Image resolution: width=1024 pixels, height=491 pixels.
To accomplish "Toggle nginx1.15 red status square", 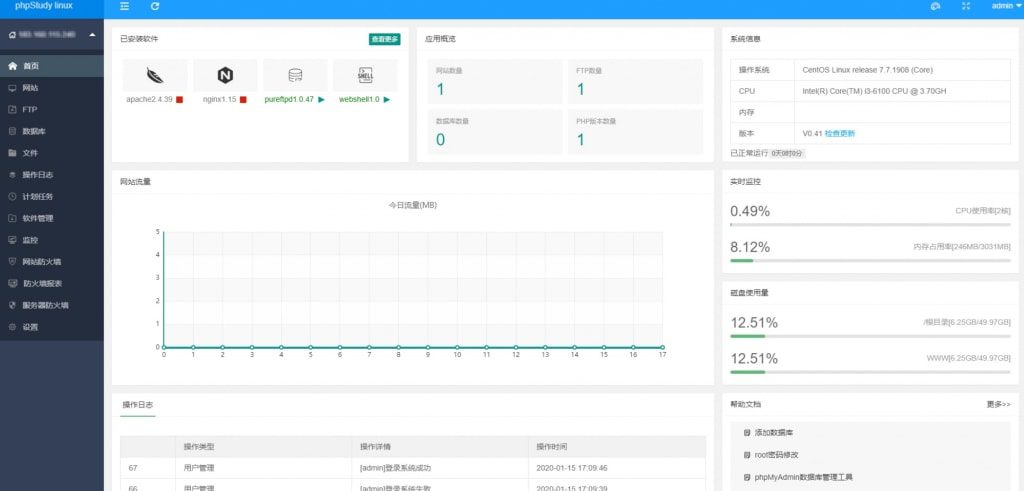I will pyautogui.click(x=243, y=100).
